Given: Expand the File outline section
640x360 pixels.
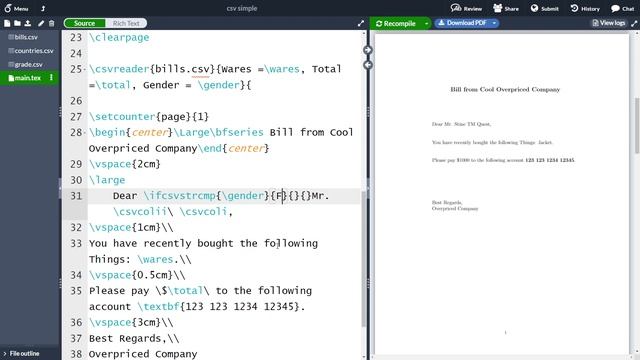Looking at the screenshot, I should 21,353.
